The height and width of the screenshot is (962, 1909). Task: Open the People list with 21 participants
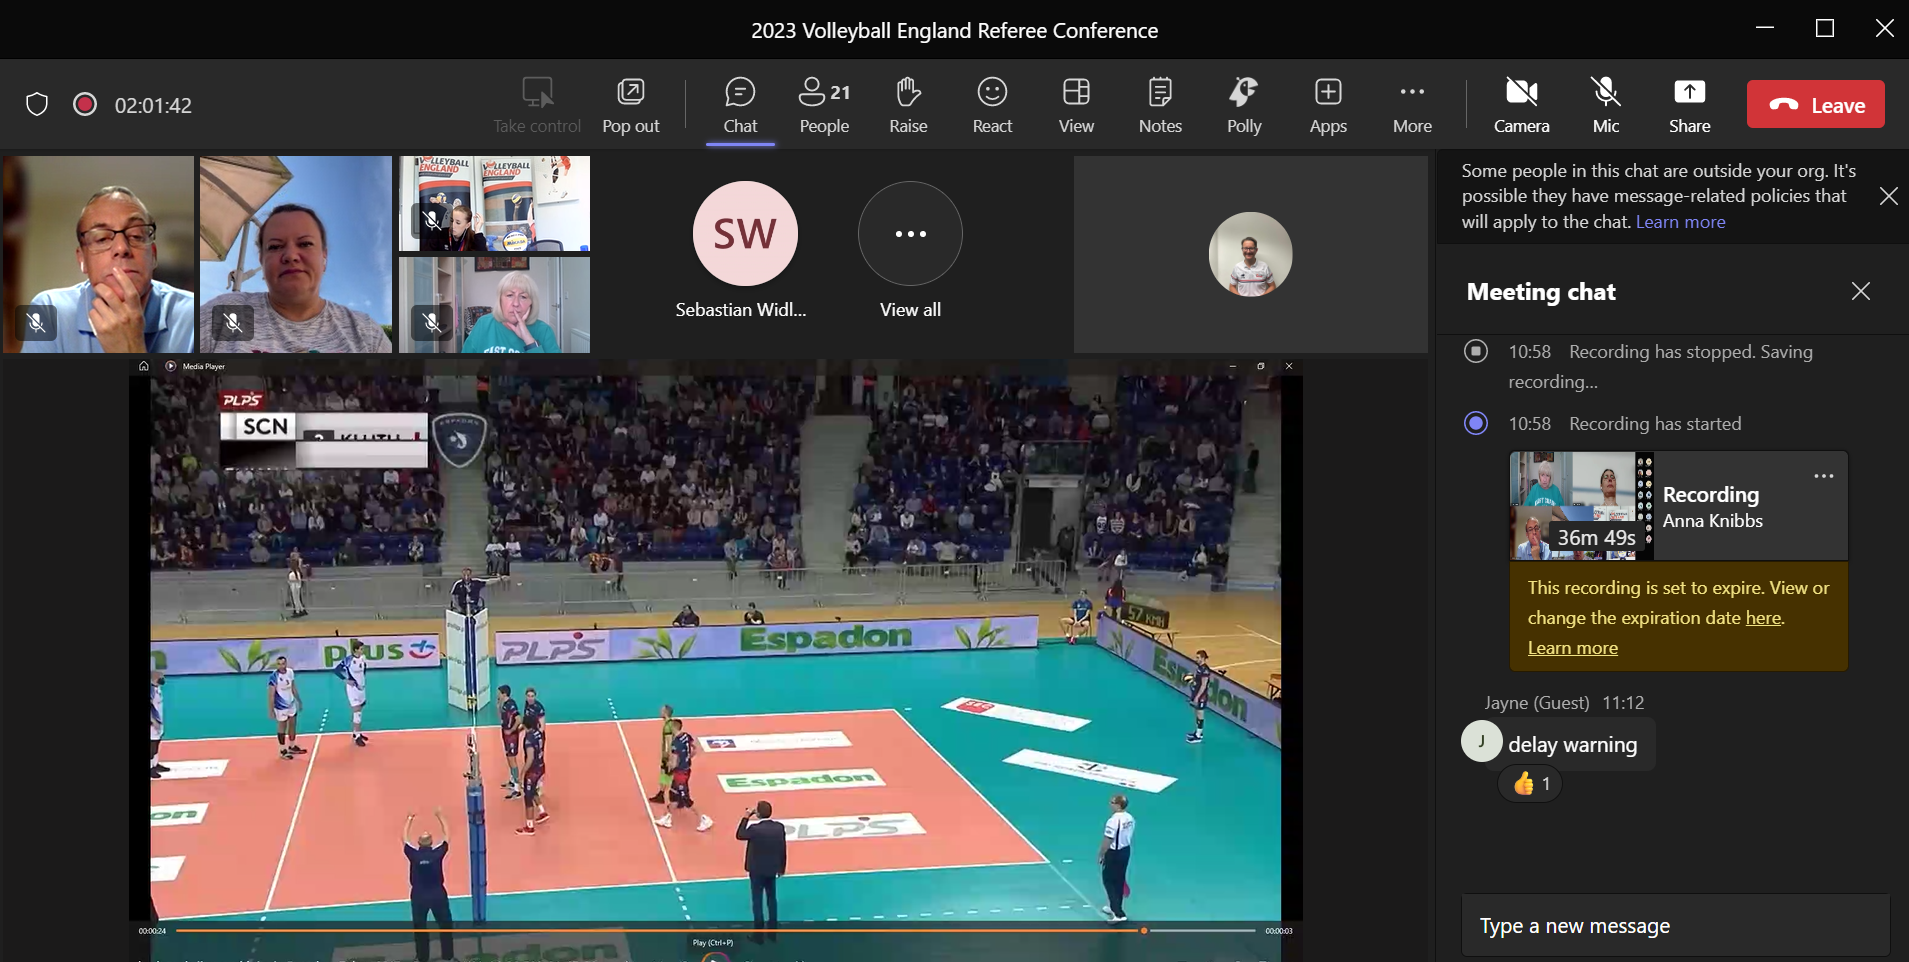(x=824, y=105)
